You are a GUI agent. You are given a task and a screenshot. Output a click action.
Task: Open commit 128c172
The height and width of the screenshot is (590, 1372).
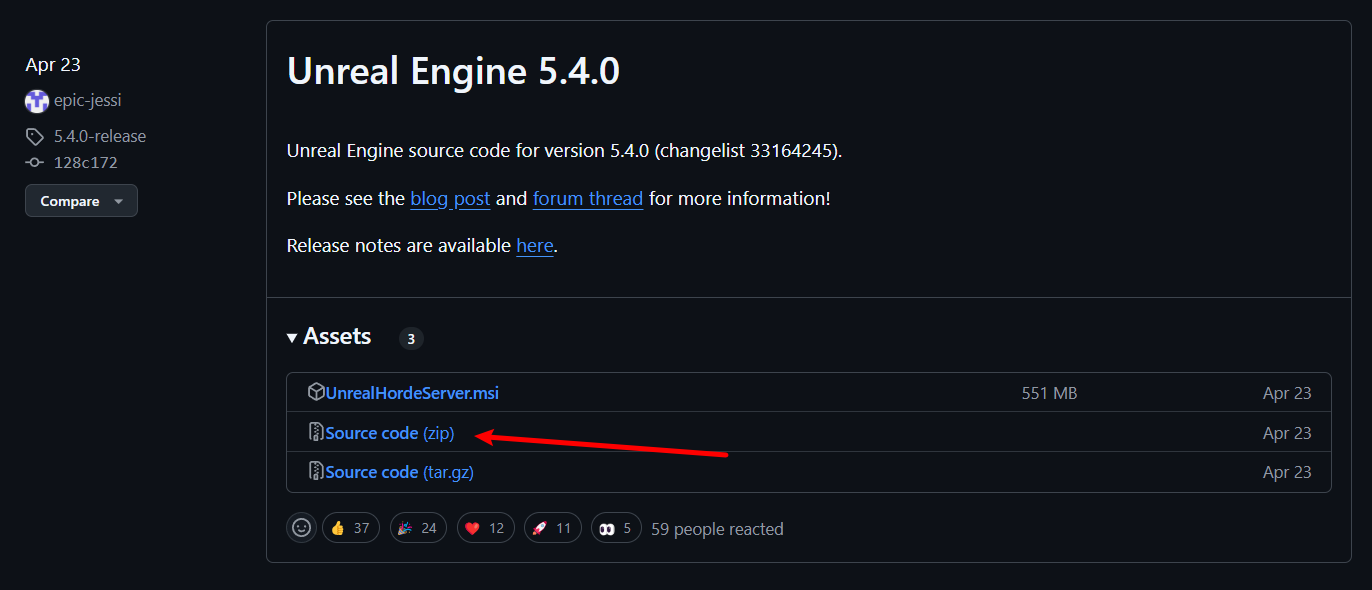click(86, 162)
